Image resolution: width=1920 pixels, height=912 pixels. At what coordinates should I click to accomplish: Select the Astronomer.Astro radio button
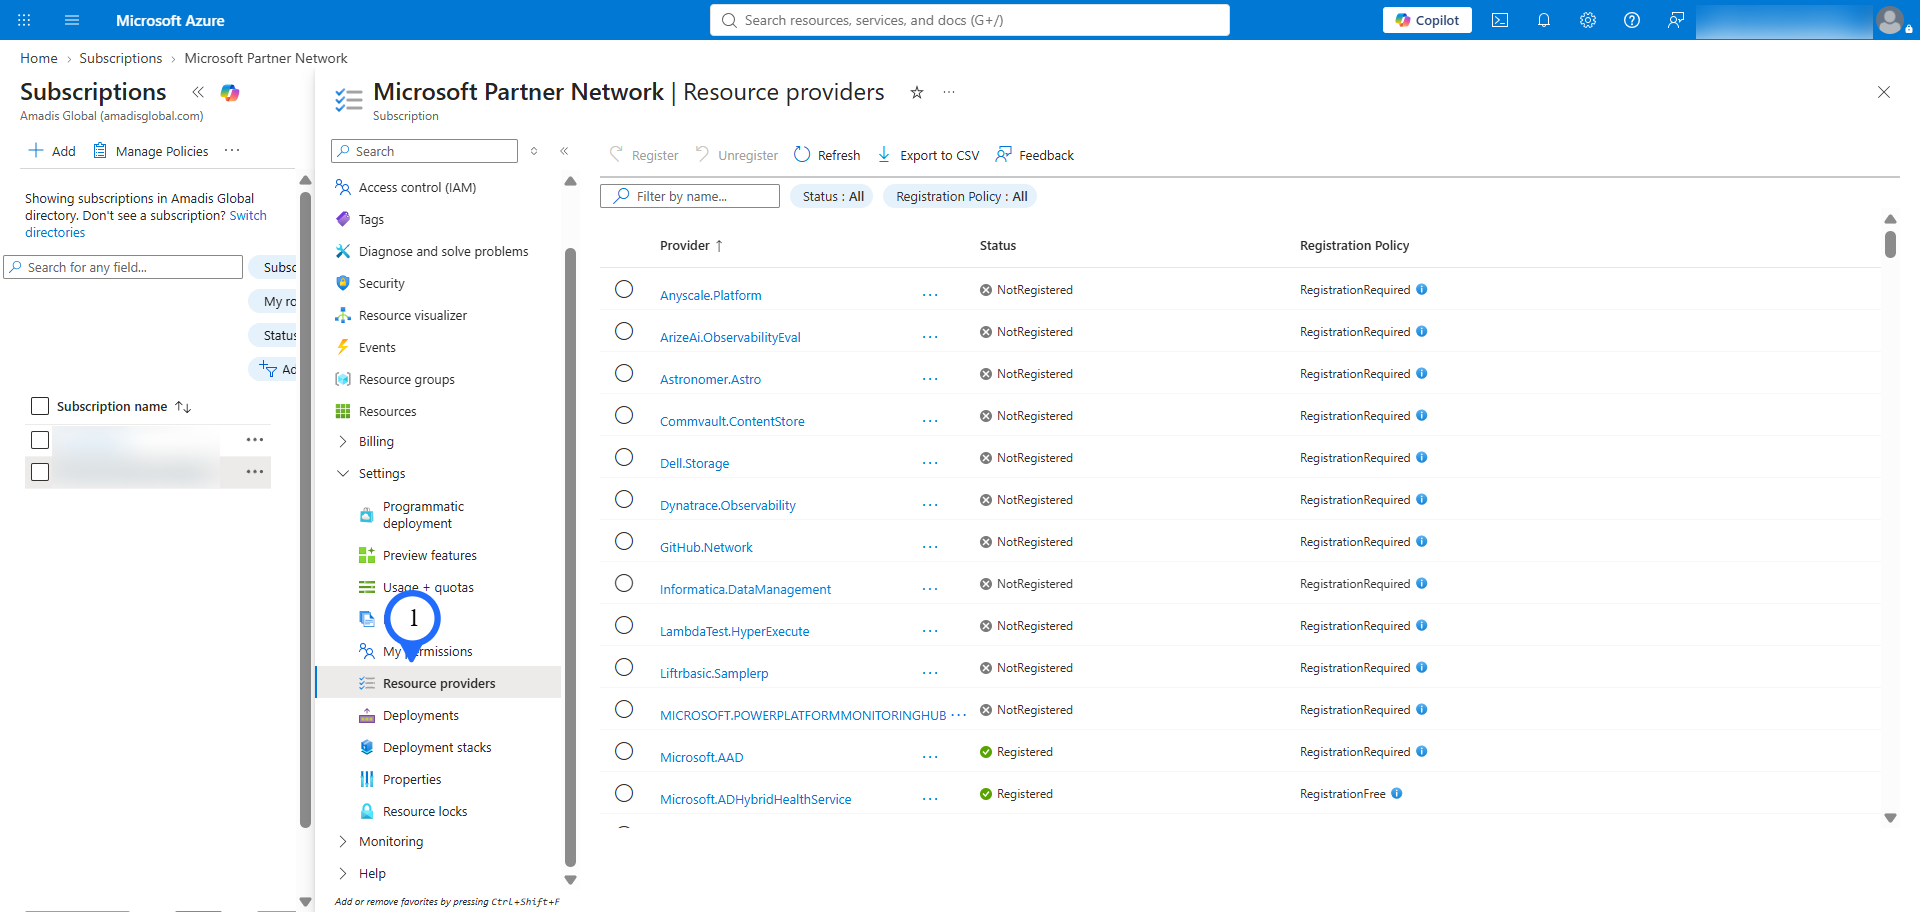(624, 373)
